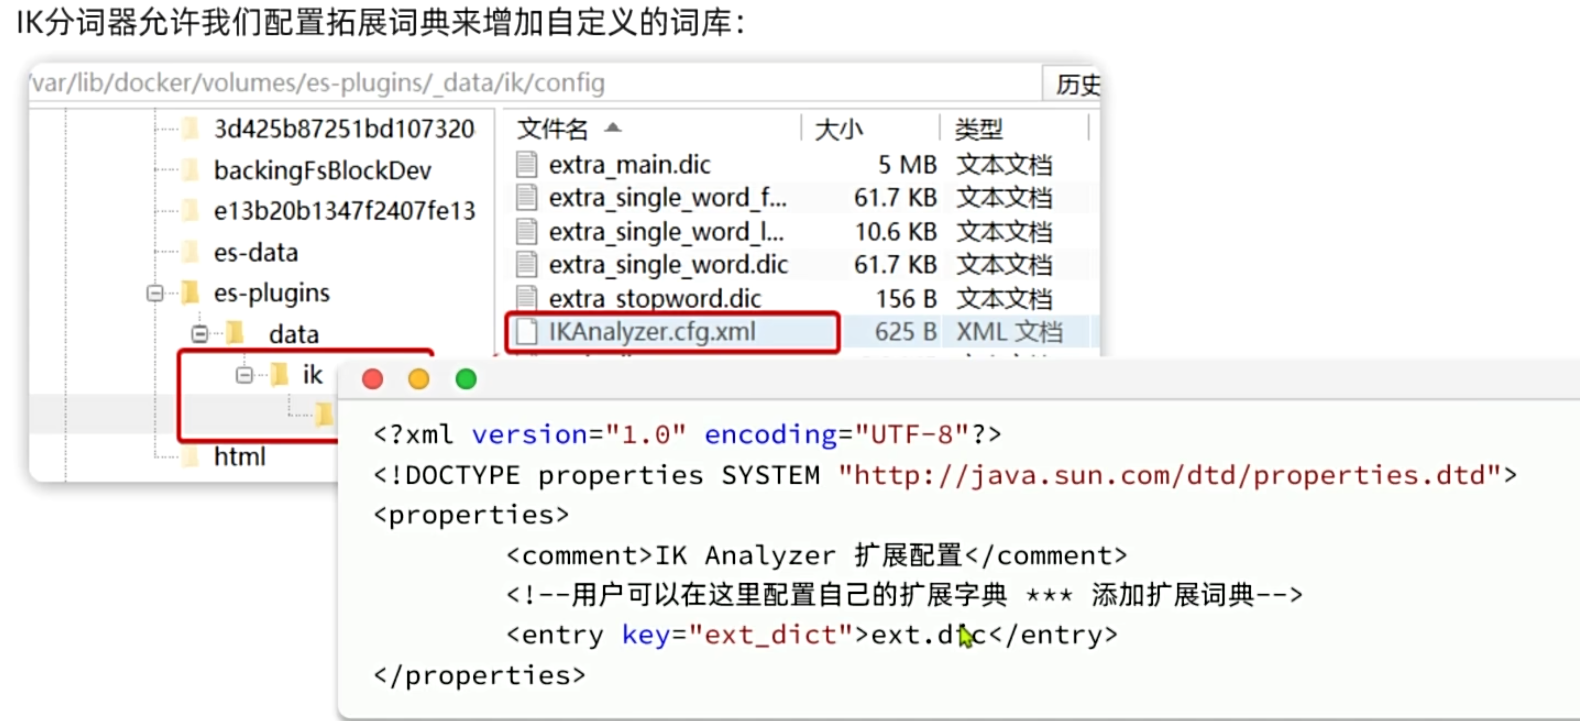Click the html folder icon
The image size is (1580, 721).
pos(190,457)
